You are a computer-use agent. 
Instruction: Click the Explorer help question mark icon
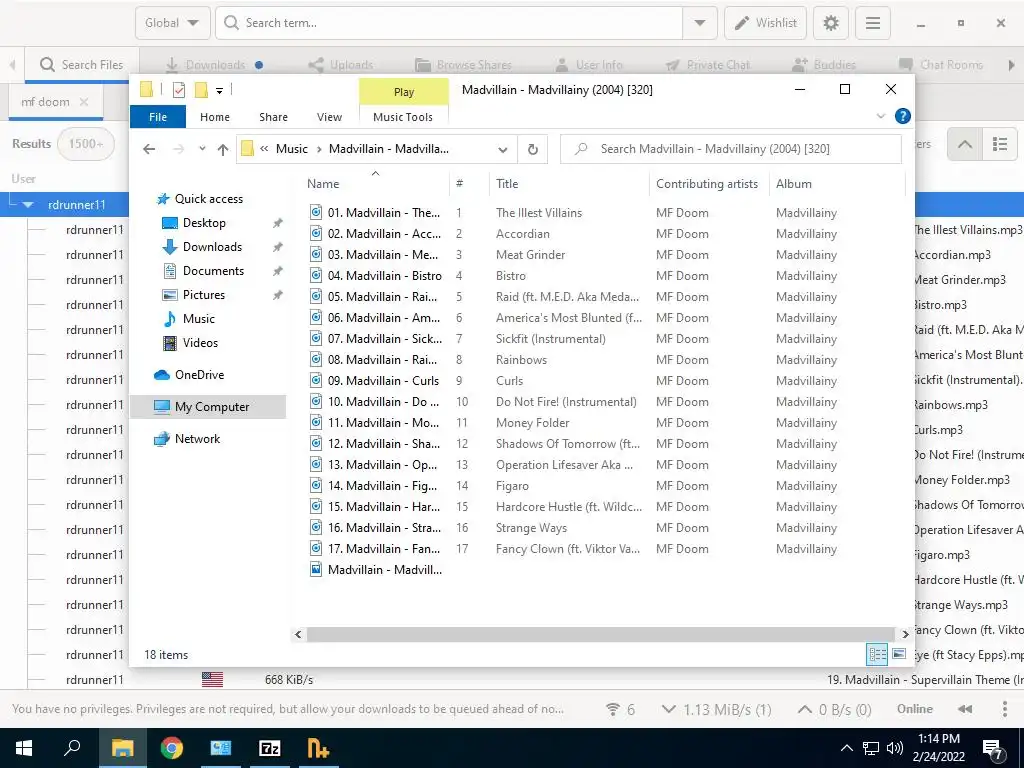coord(903,116)
